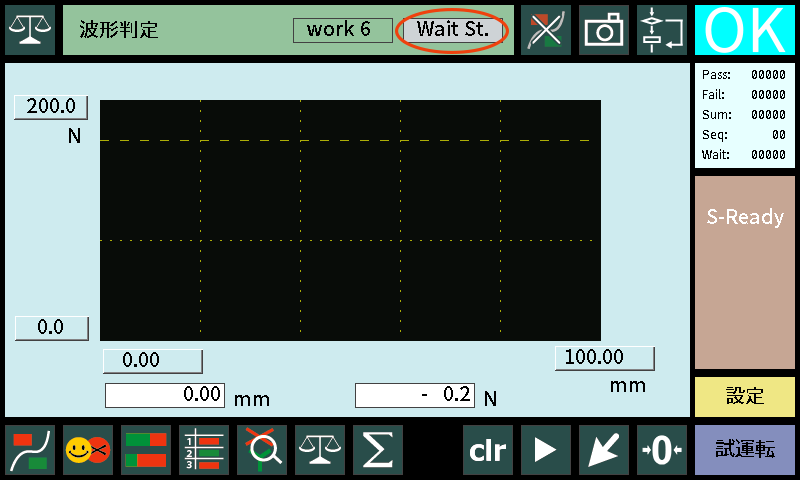Open the sigma statistics icon

pos(378,450)
